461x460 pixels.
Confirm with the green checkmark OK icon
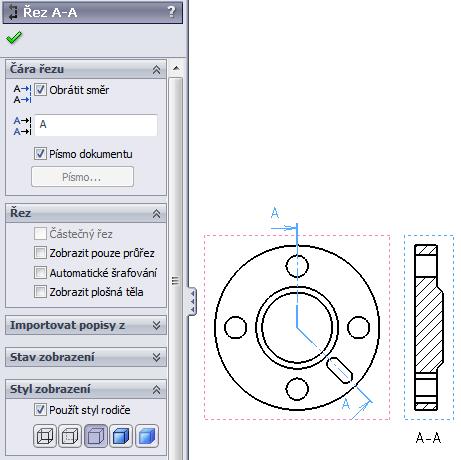(x=14, y=38)
